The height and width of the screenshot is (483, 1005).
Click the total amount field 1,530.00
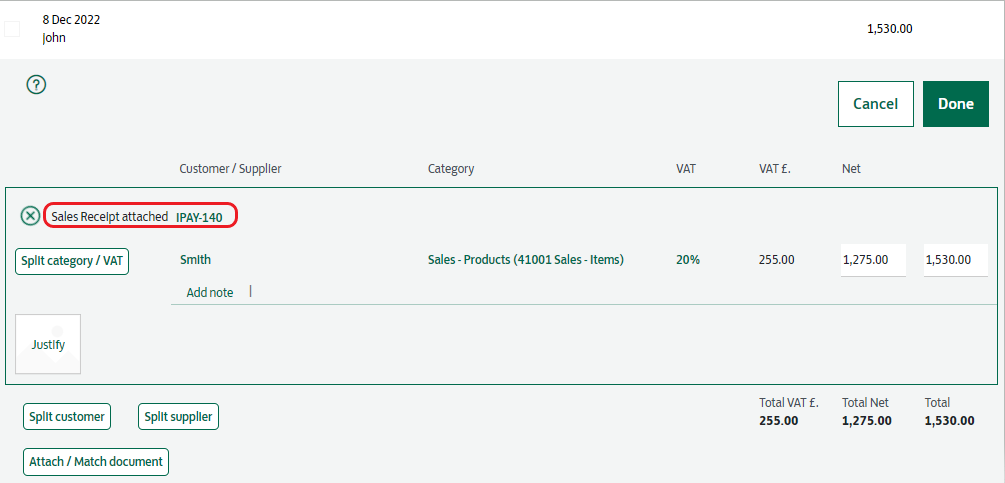point(956,260)
